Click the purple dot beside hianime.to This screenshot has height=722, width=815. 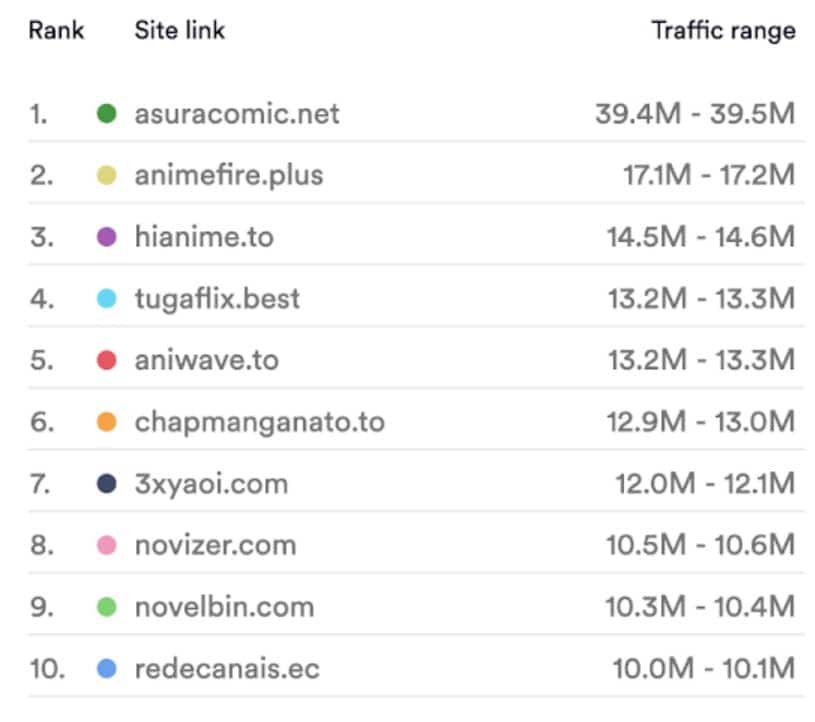pos(107,237)
